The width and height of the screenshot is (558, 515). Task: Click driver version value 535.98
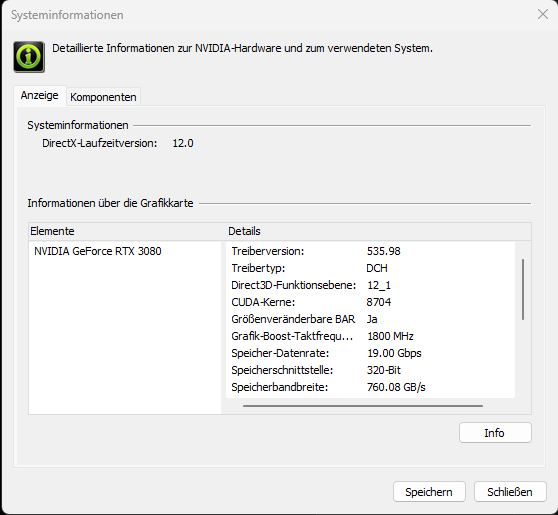coord(384,251)
